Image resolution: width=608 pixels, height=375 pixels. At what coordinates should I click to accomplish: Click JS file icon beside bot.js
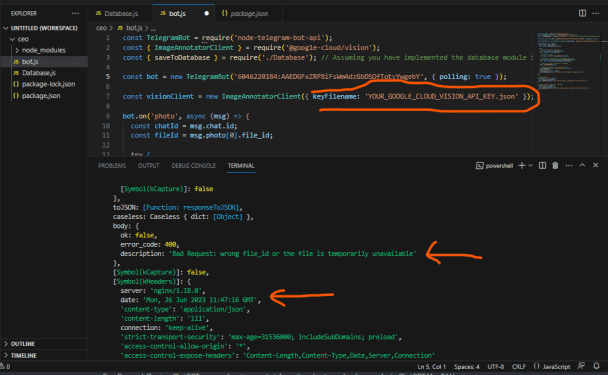pos(16,62)
